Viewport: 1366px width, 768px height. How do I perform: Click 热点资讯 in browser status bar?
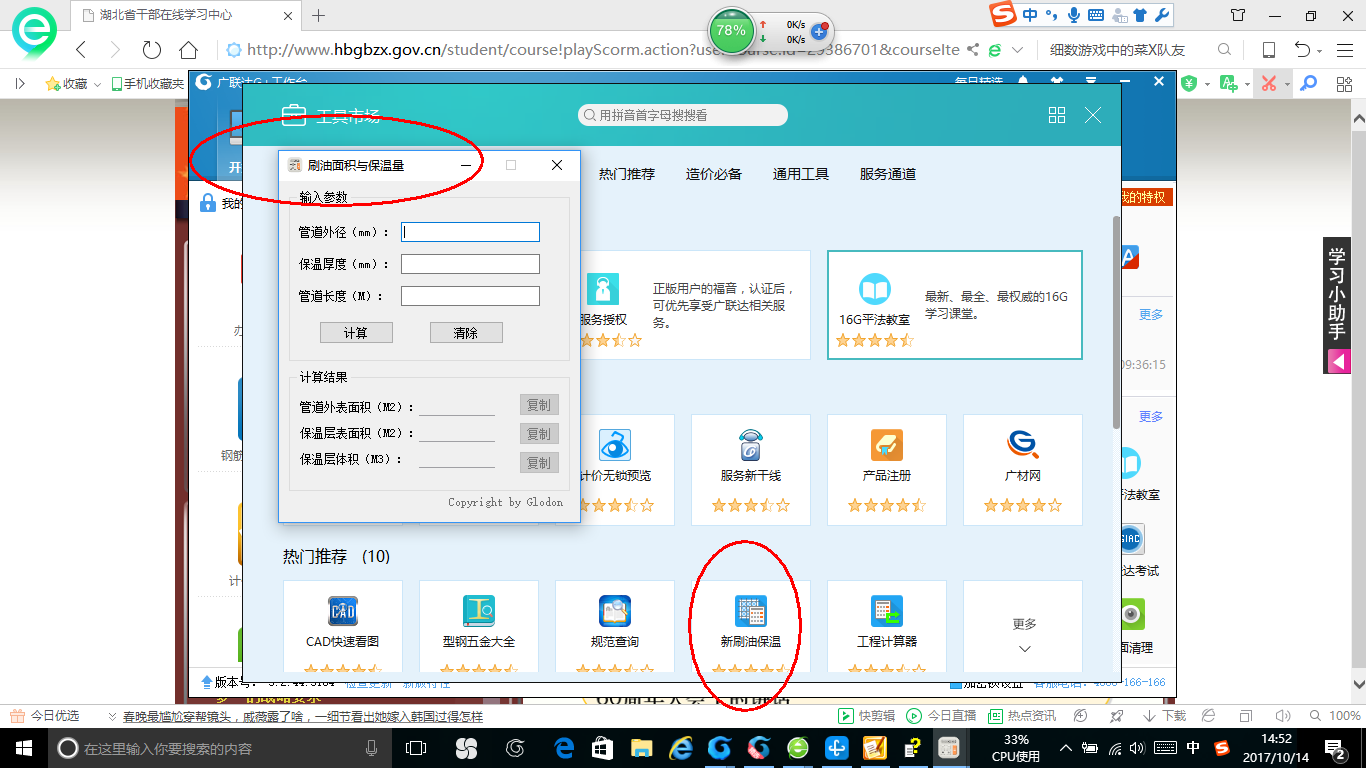1022,716
